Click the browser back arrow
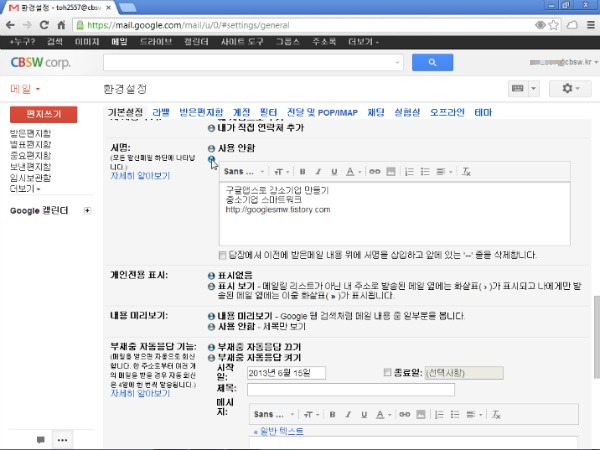This screenshot has height=450, width=600. click(x=10, y=25)
